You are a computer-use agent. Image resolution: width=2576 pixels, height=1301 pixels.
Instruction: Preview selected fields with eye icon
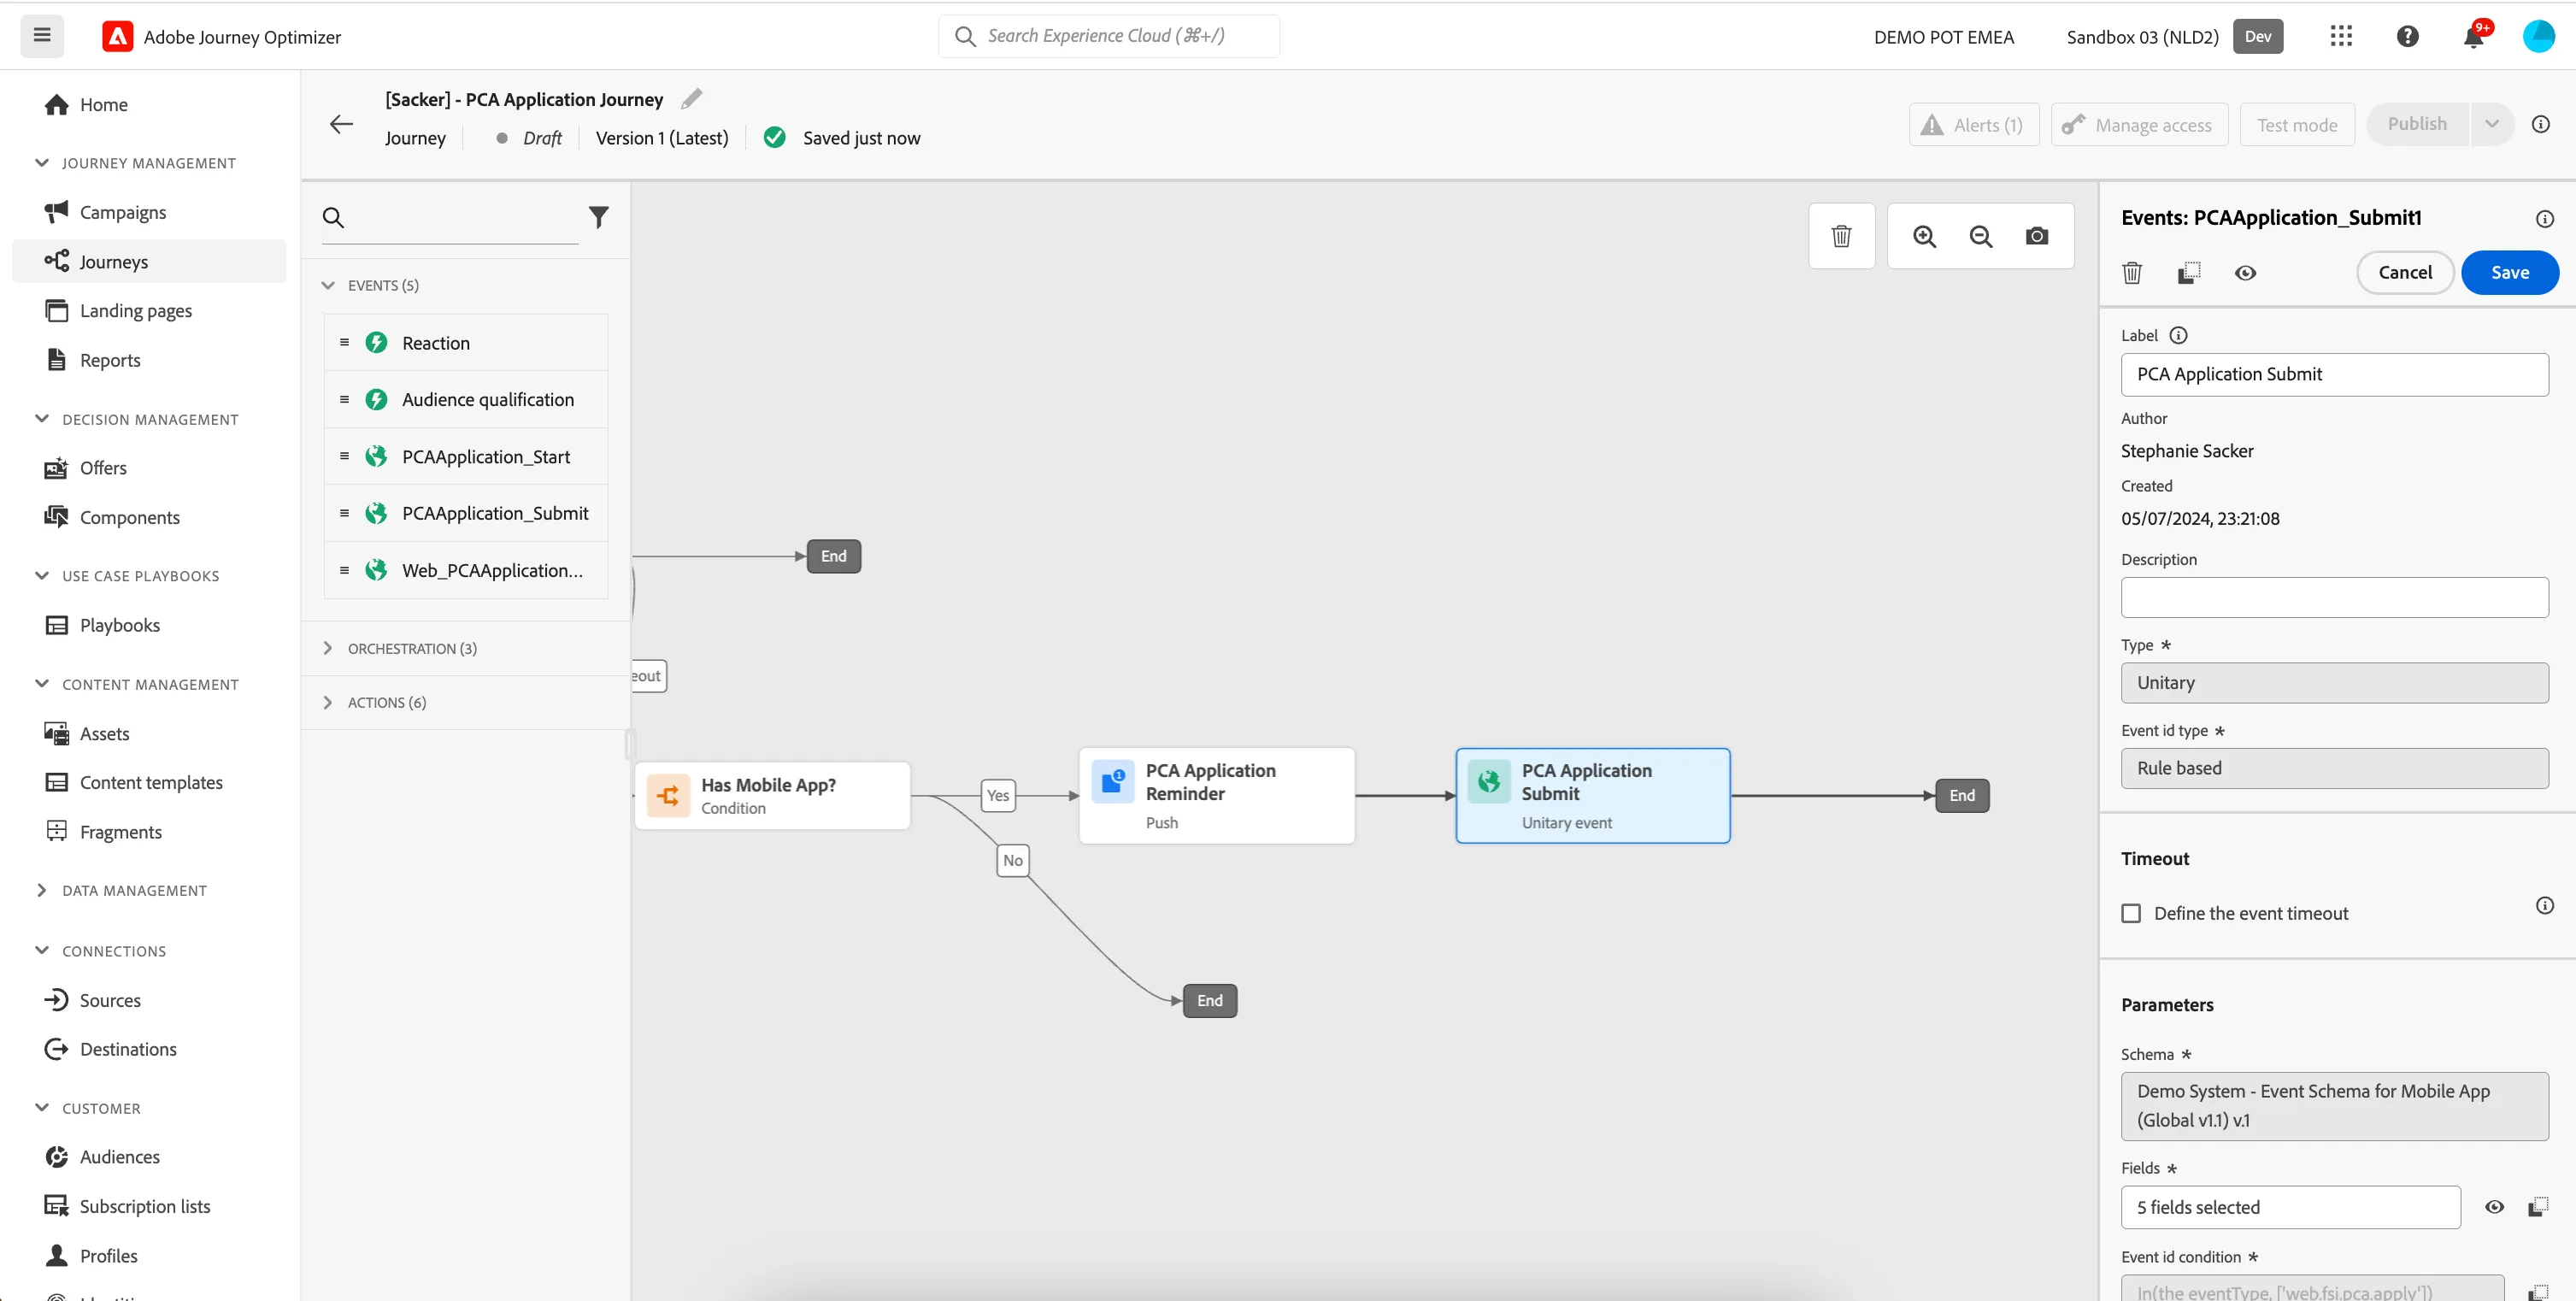coord(2495,1207)
